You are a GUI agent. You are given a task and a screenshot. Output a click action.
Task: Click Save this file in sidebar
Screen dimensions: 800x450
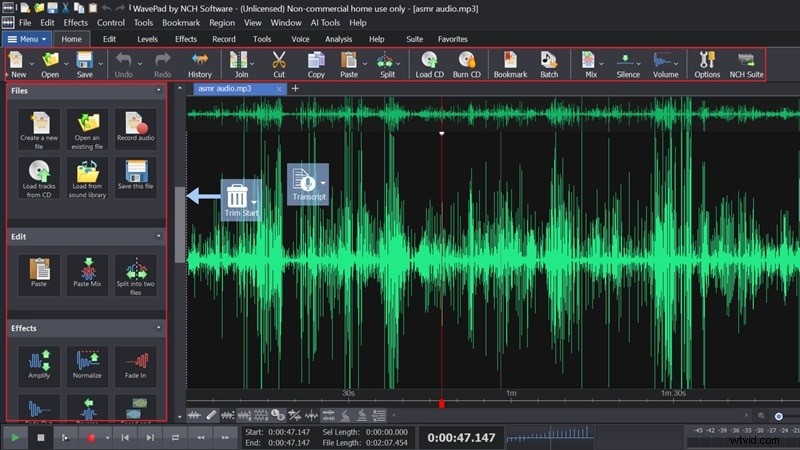(x=136, y=178)
